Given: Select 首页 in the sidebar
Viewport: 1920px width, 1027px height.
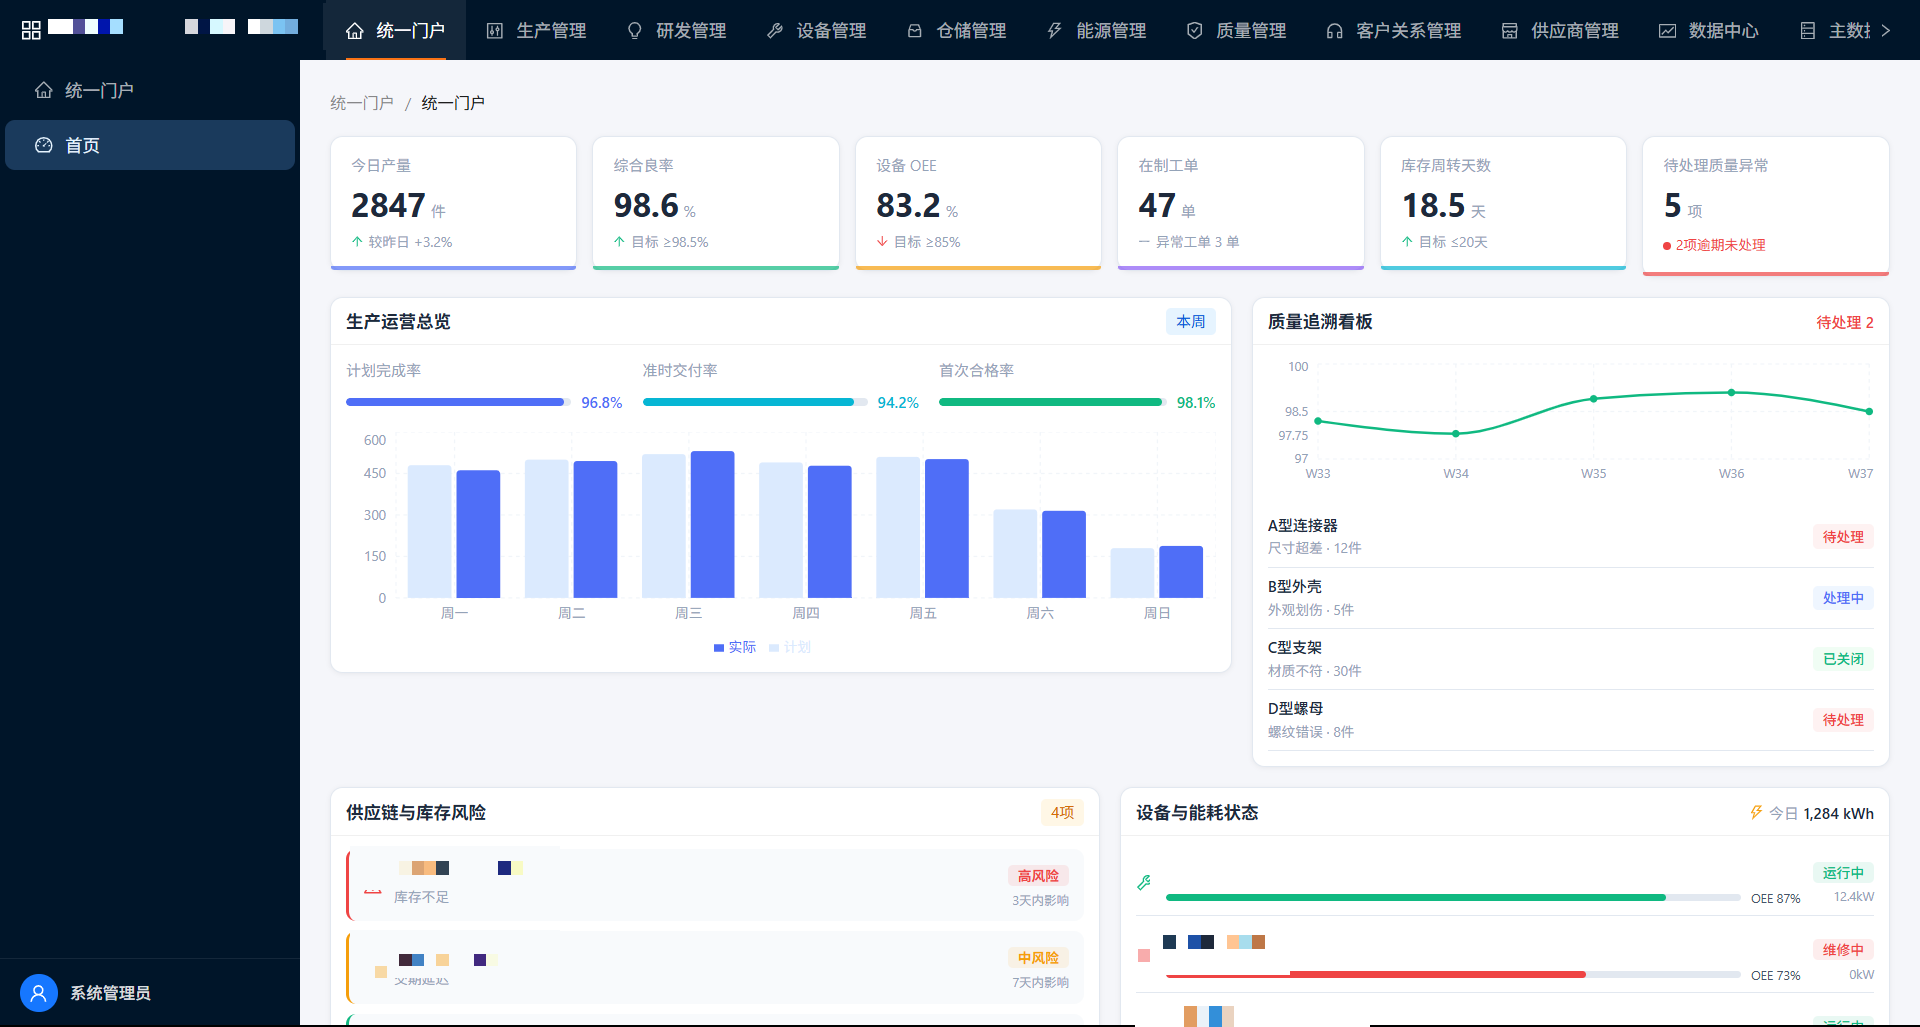Looking at the screenshot, I should coord(150,145).
